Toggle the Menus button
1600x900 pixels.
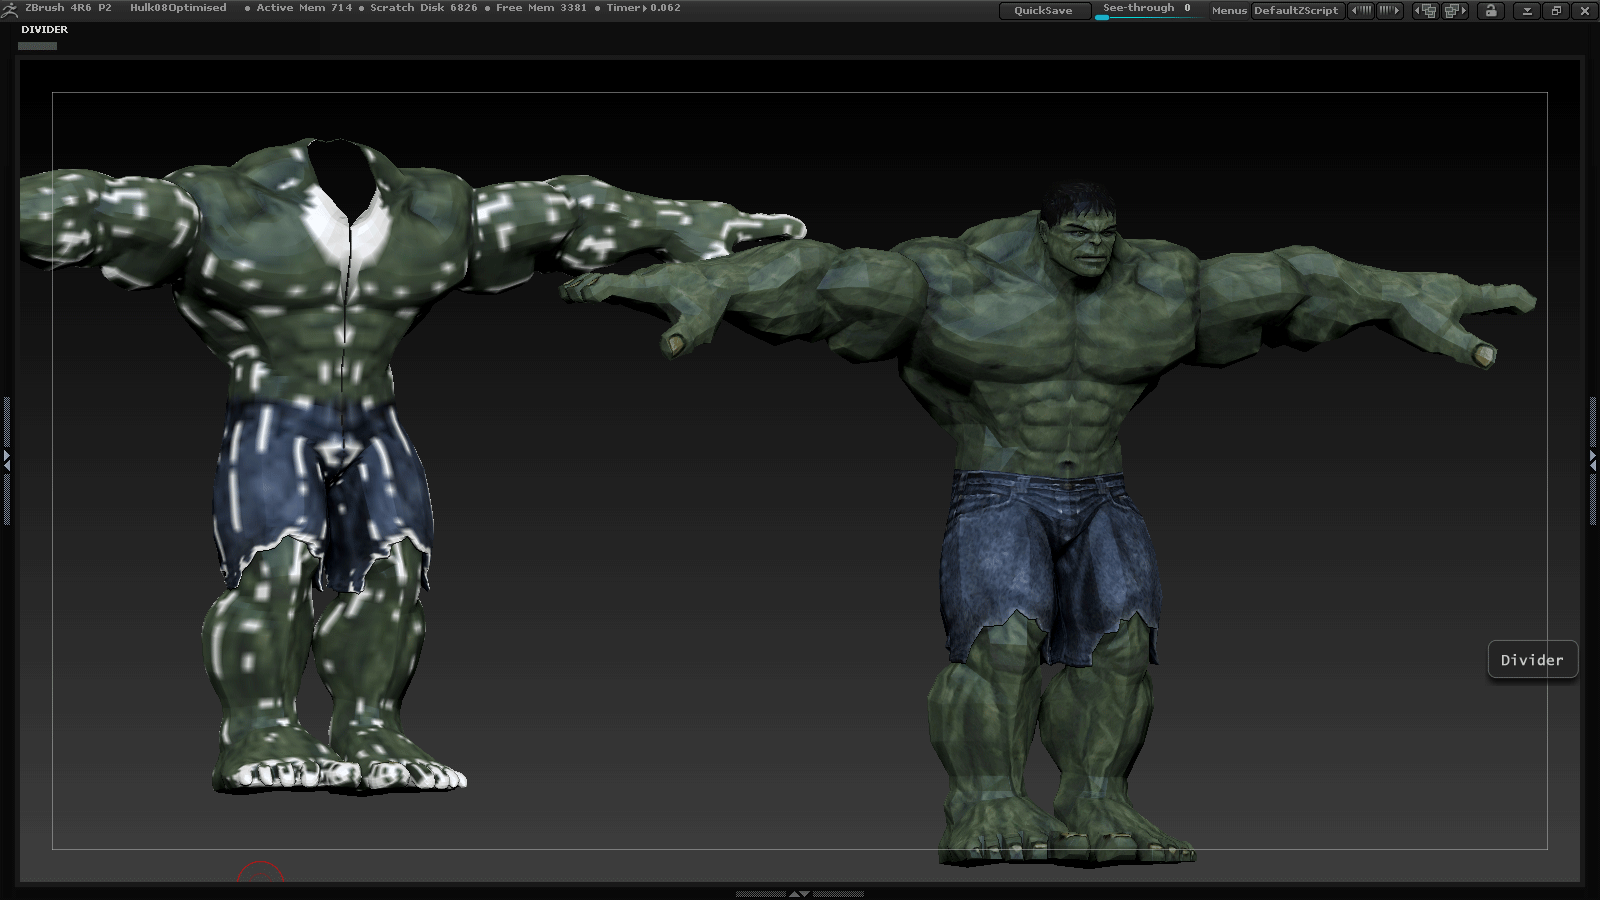pyautogui.click(x=1229, y=10)
